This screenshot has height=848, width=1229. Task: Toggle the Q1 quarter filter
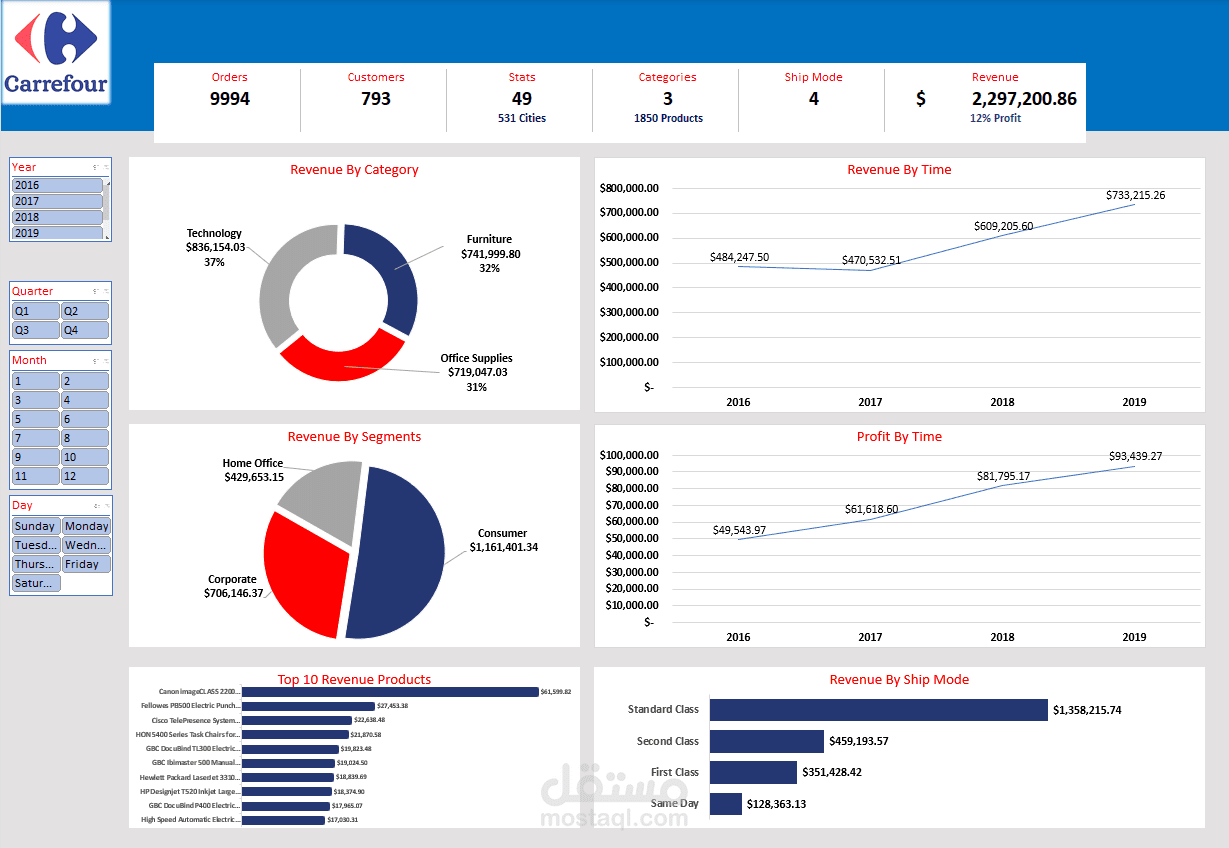pos(35,311)
